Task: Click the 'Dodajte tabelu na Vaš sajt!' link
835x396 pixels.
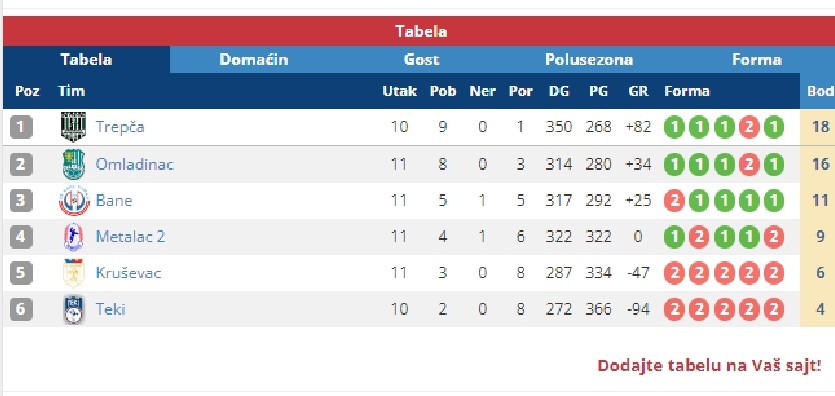Action: [709, 366]
